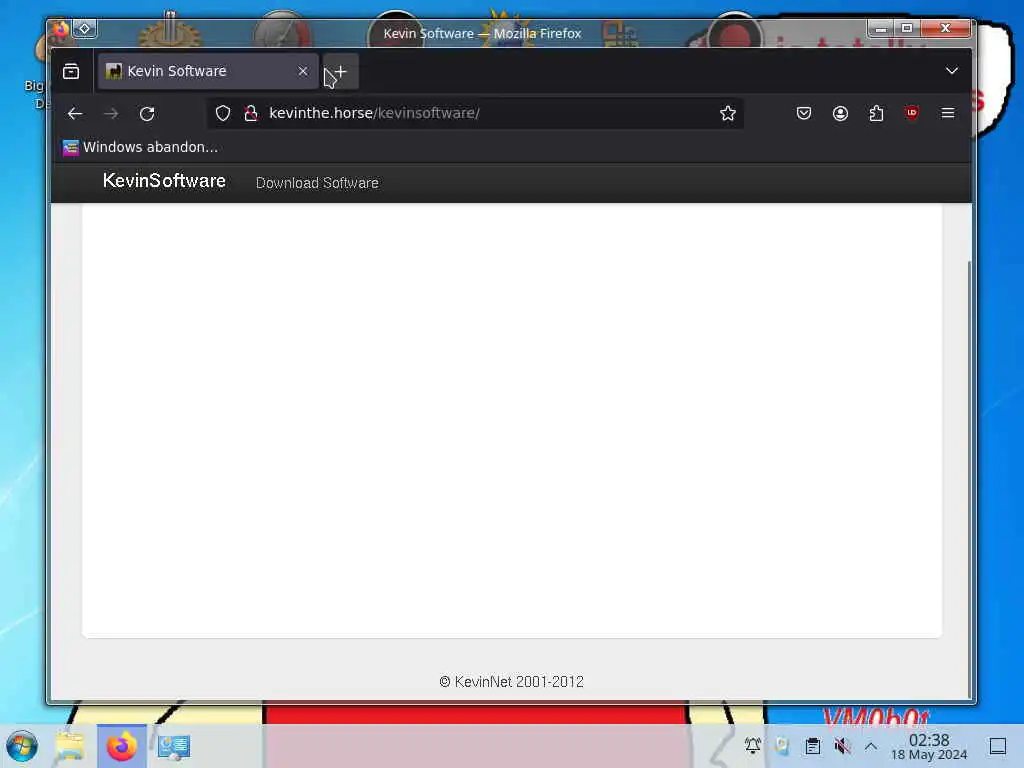Image resolution: width=1024 pixels, height=768 pixels.
Task: Open the clock showing 02:38
Action: pos(929,746)
